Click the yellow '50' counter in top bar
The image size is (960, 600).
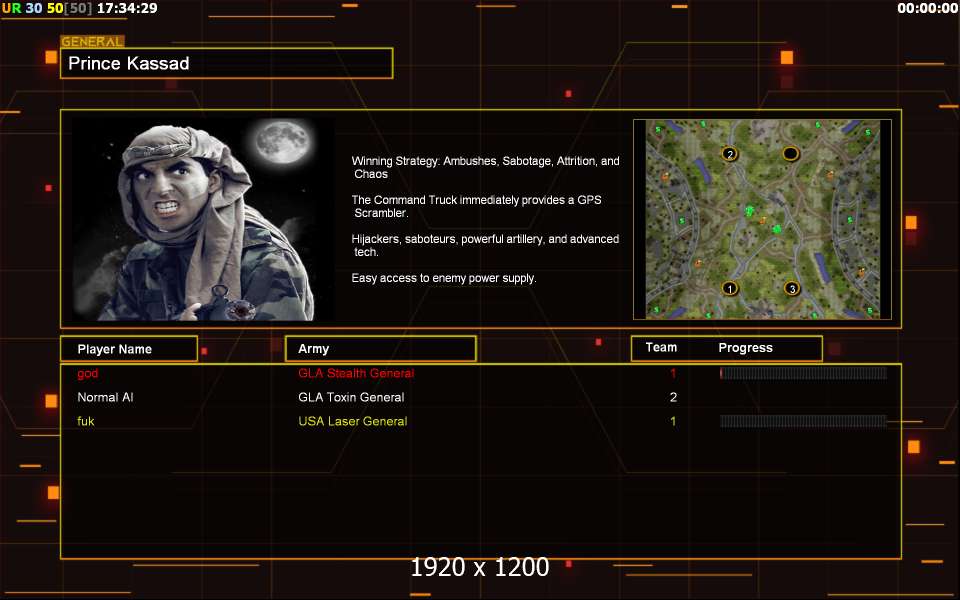point(55,8)
